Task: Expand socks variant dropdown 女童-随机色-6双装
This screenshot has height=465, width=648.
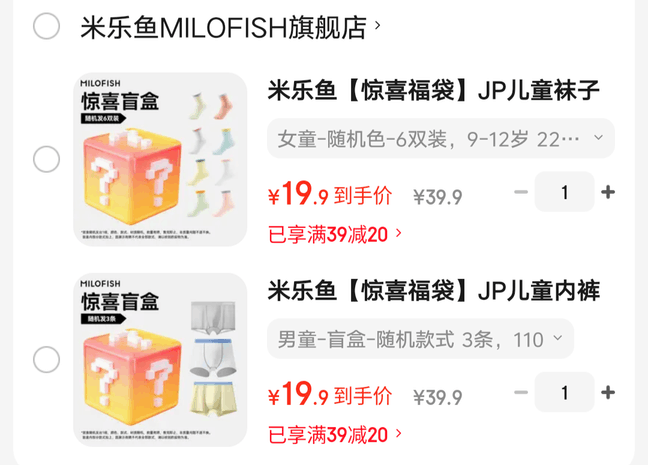Action: coord(441,138)
